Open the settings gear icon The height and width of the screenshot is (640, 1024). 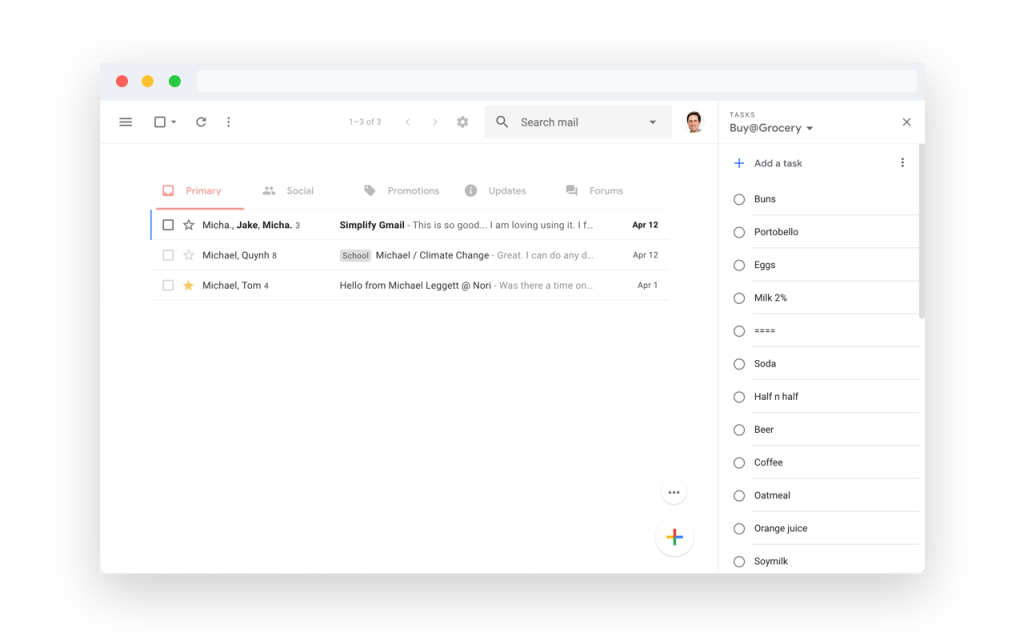pos(462,122)
